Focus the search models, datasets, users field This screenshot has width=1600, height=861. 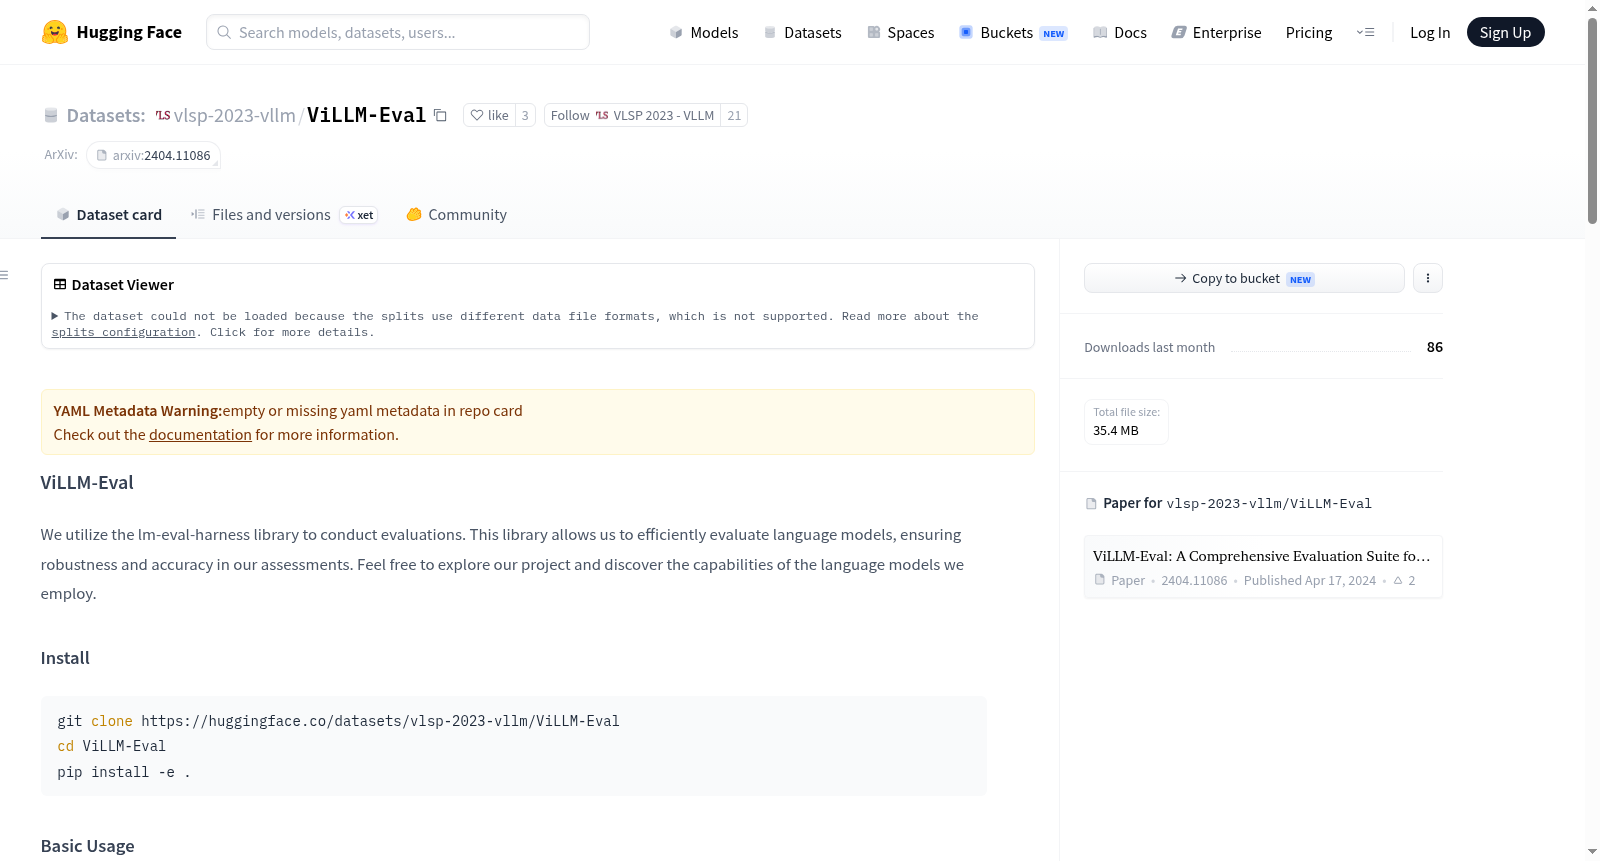click(x=398, y=32)
